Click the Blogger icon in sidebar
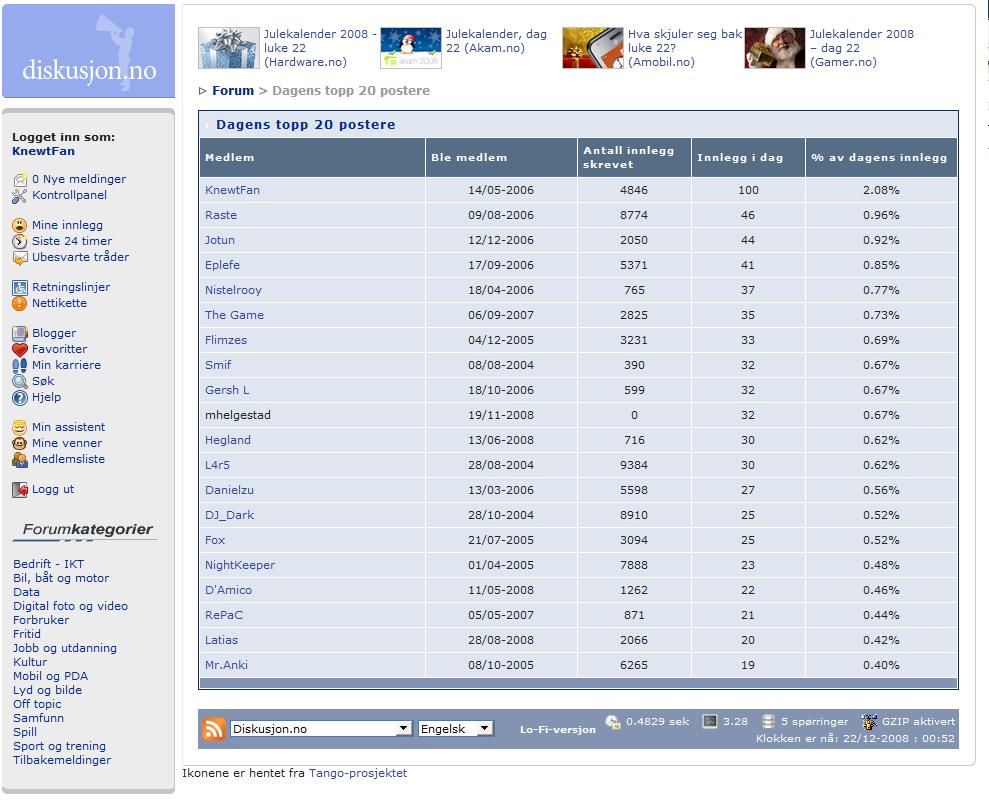 [x=20, y=333]
